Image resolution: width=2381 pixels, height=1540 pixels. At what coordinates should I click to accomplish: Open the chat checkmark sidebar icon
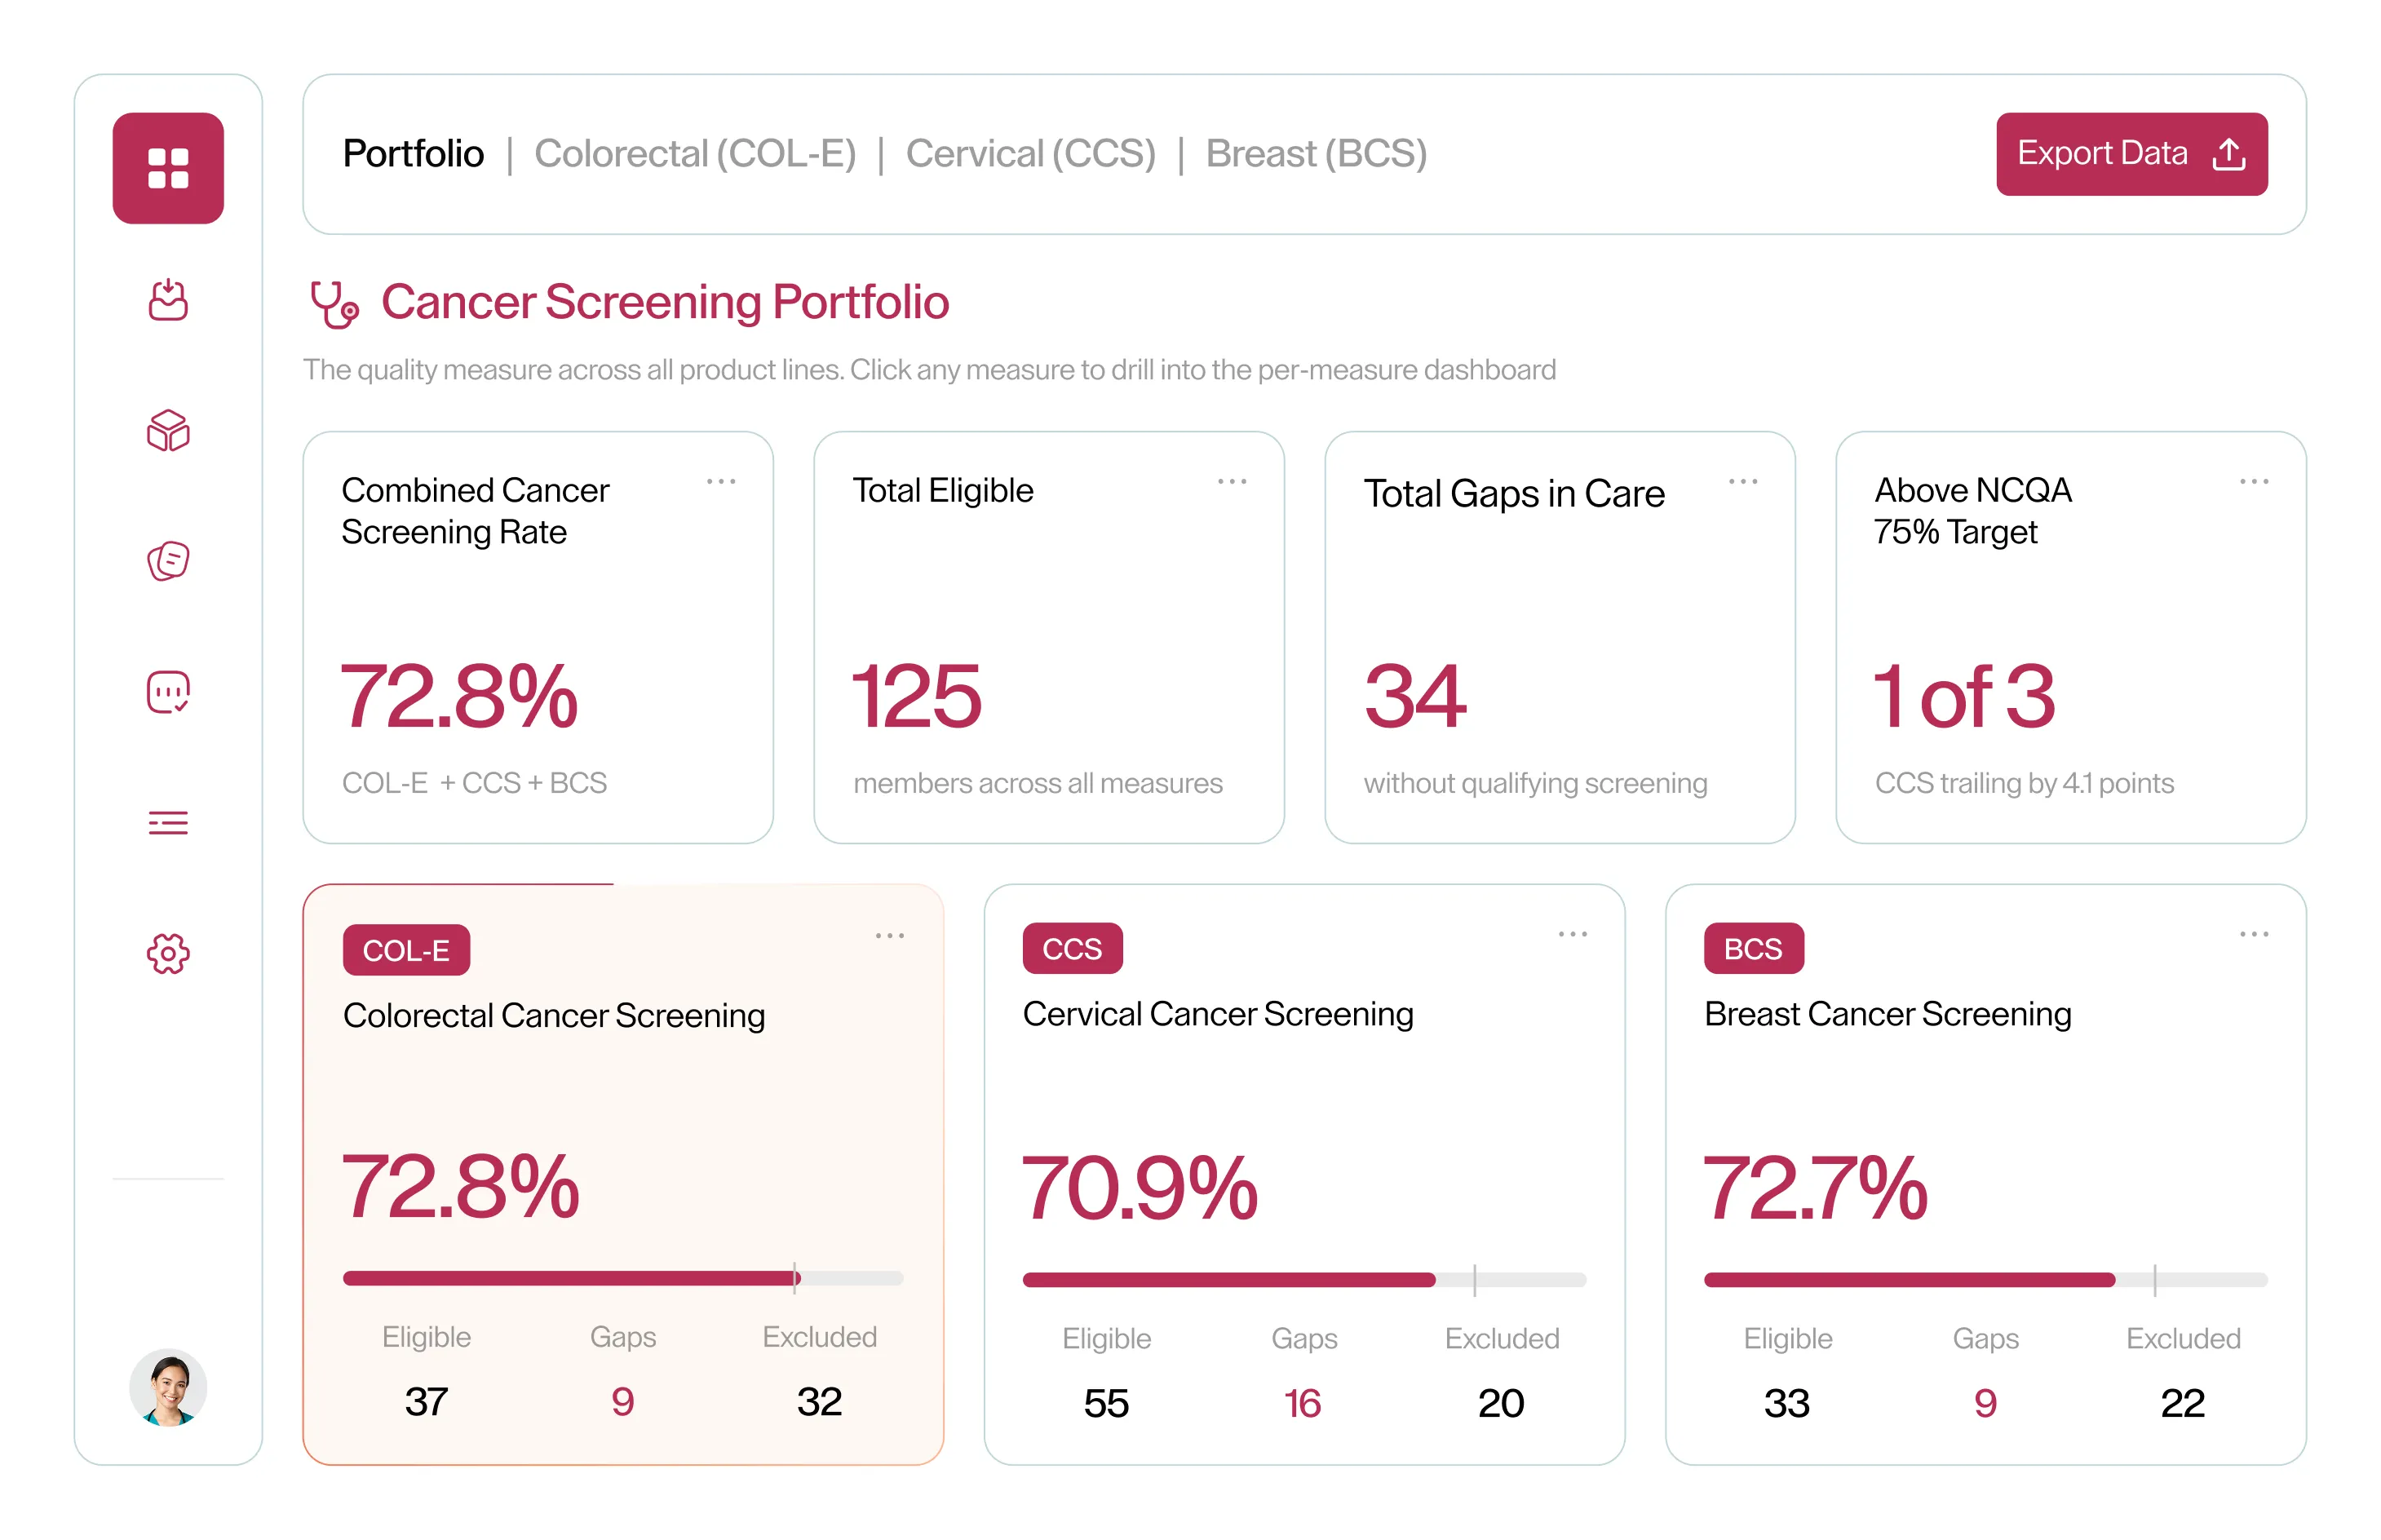pyautogui.click(x=168, y=692)
